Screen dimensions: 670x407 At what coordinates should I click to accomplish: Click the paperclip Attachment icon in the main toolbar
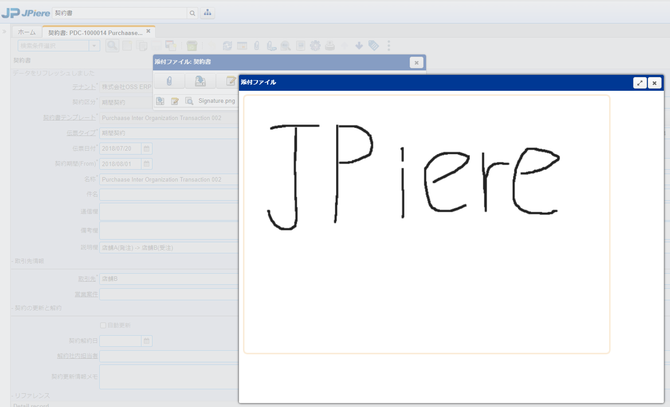pyautogui.click(x=256, y=46)
